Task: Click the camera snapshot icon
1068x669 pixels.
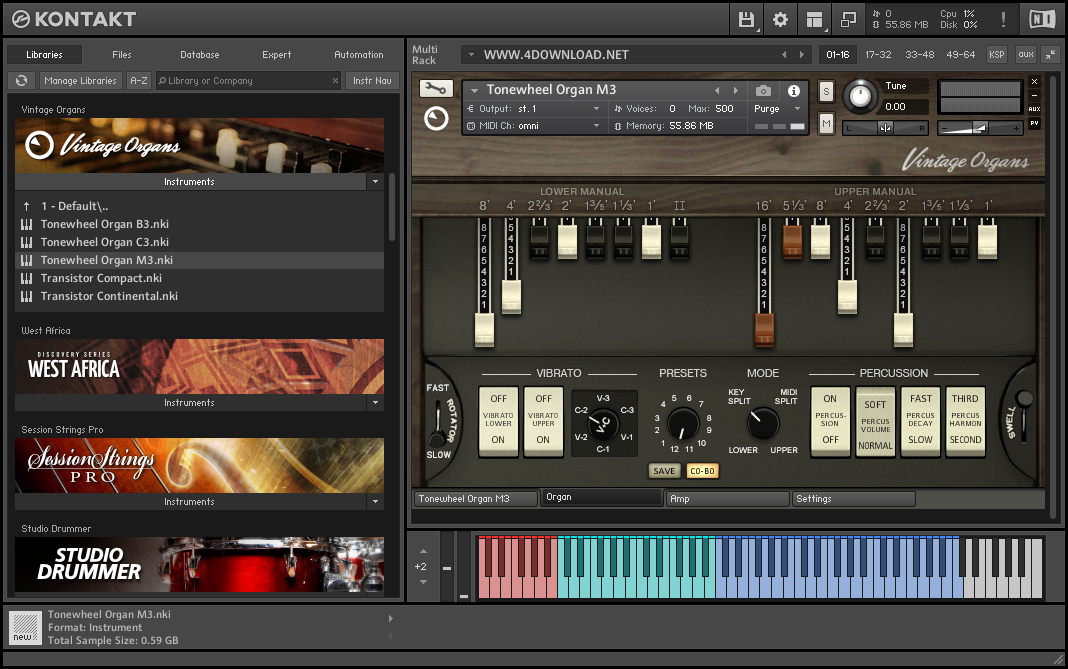Action: (763, 91)
